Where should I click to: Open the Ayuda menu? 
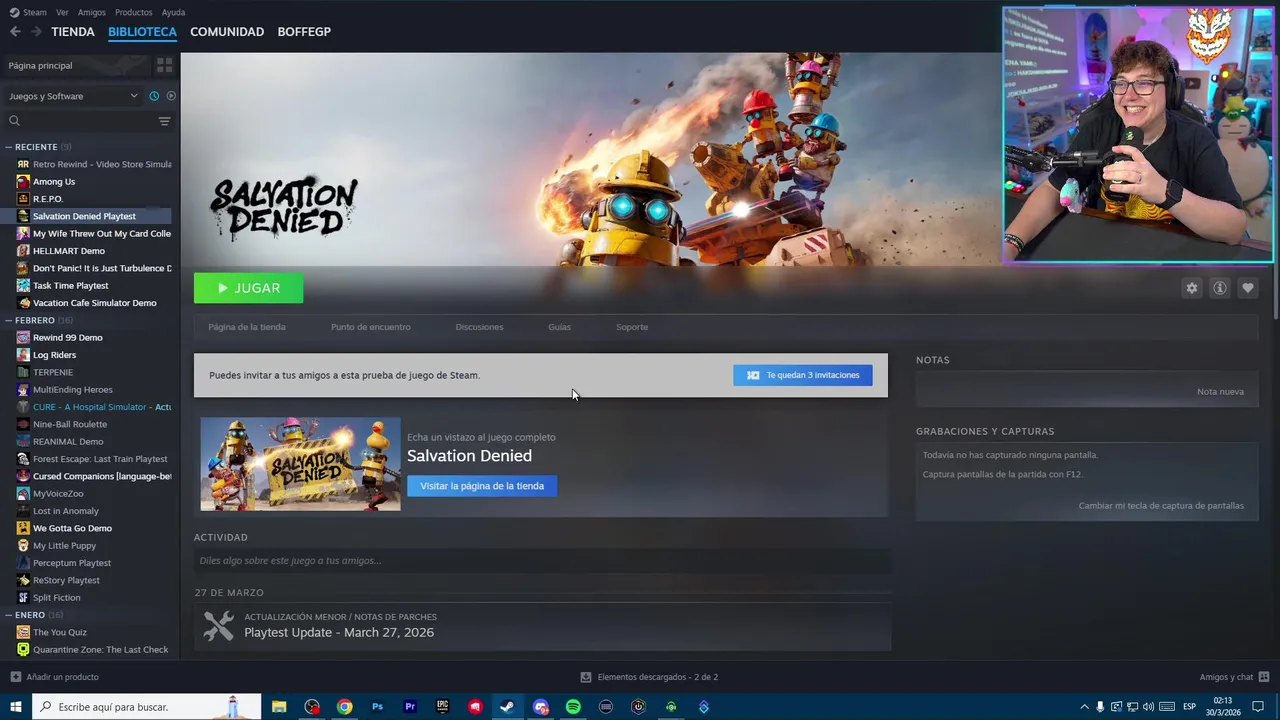[173, 12]
